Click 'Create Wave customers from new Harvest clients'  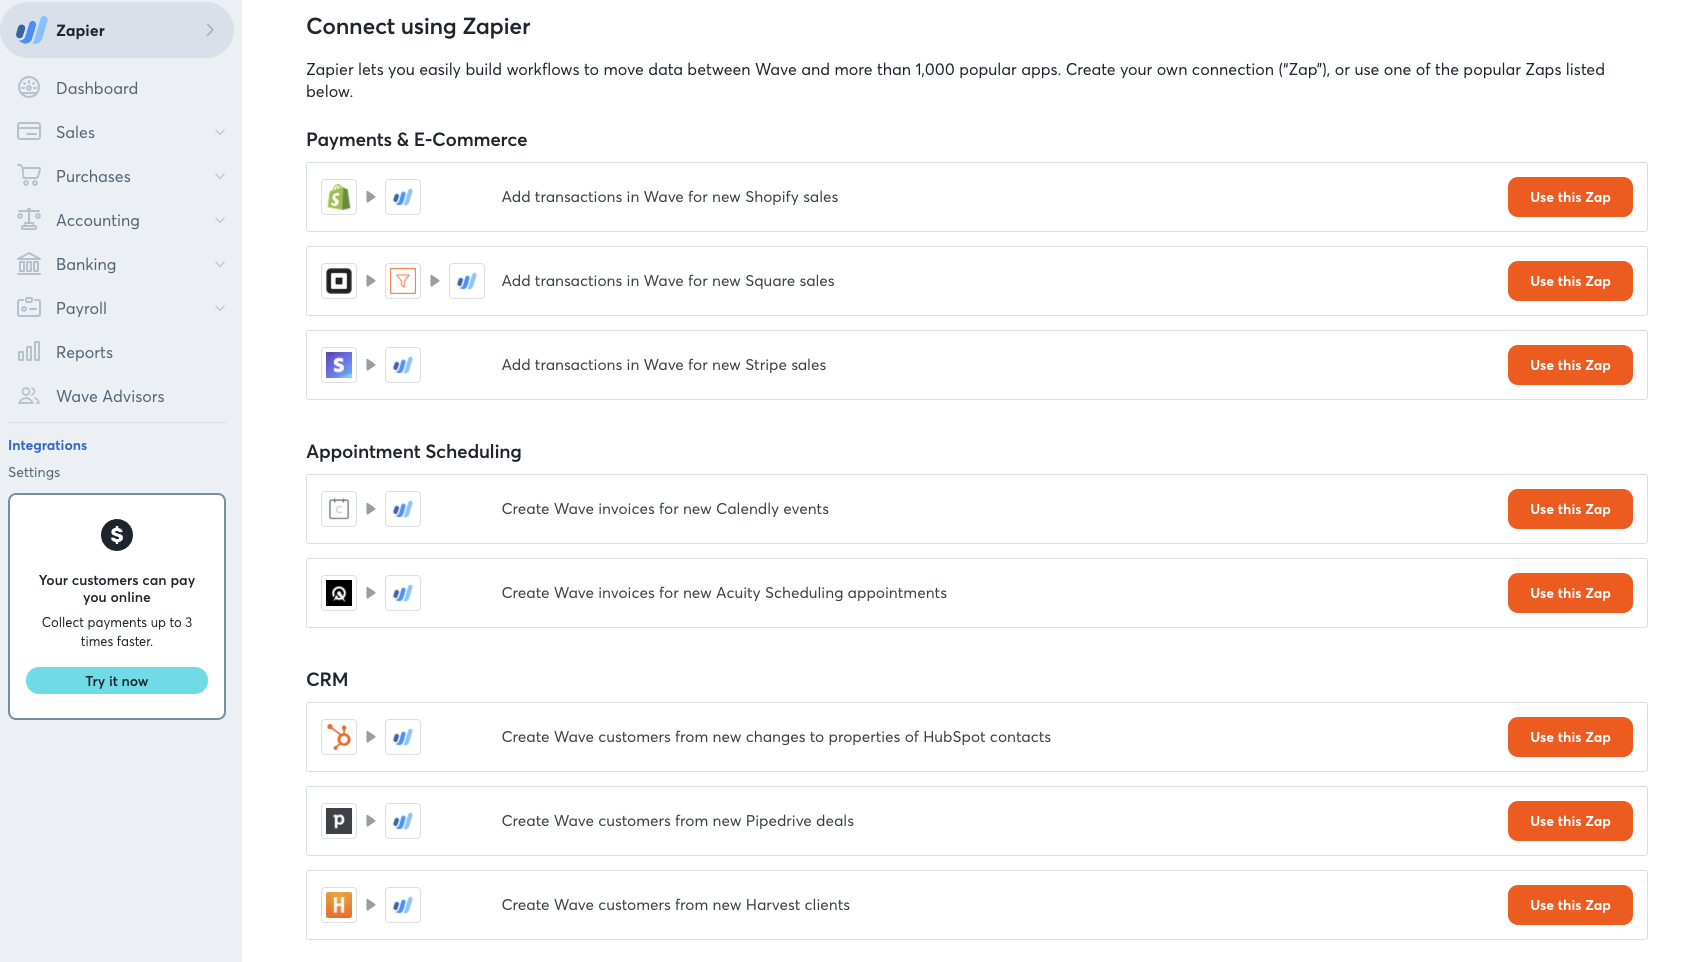[676, 905]
